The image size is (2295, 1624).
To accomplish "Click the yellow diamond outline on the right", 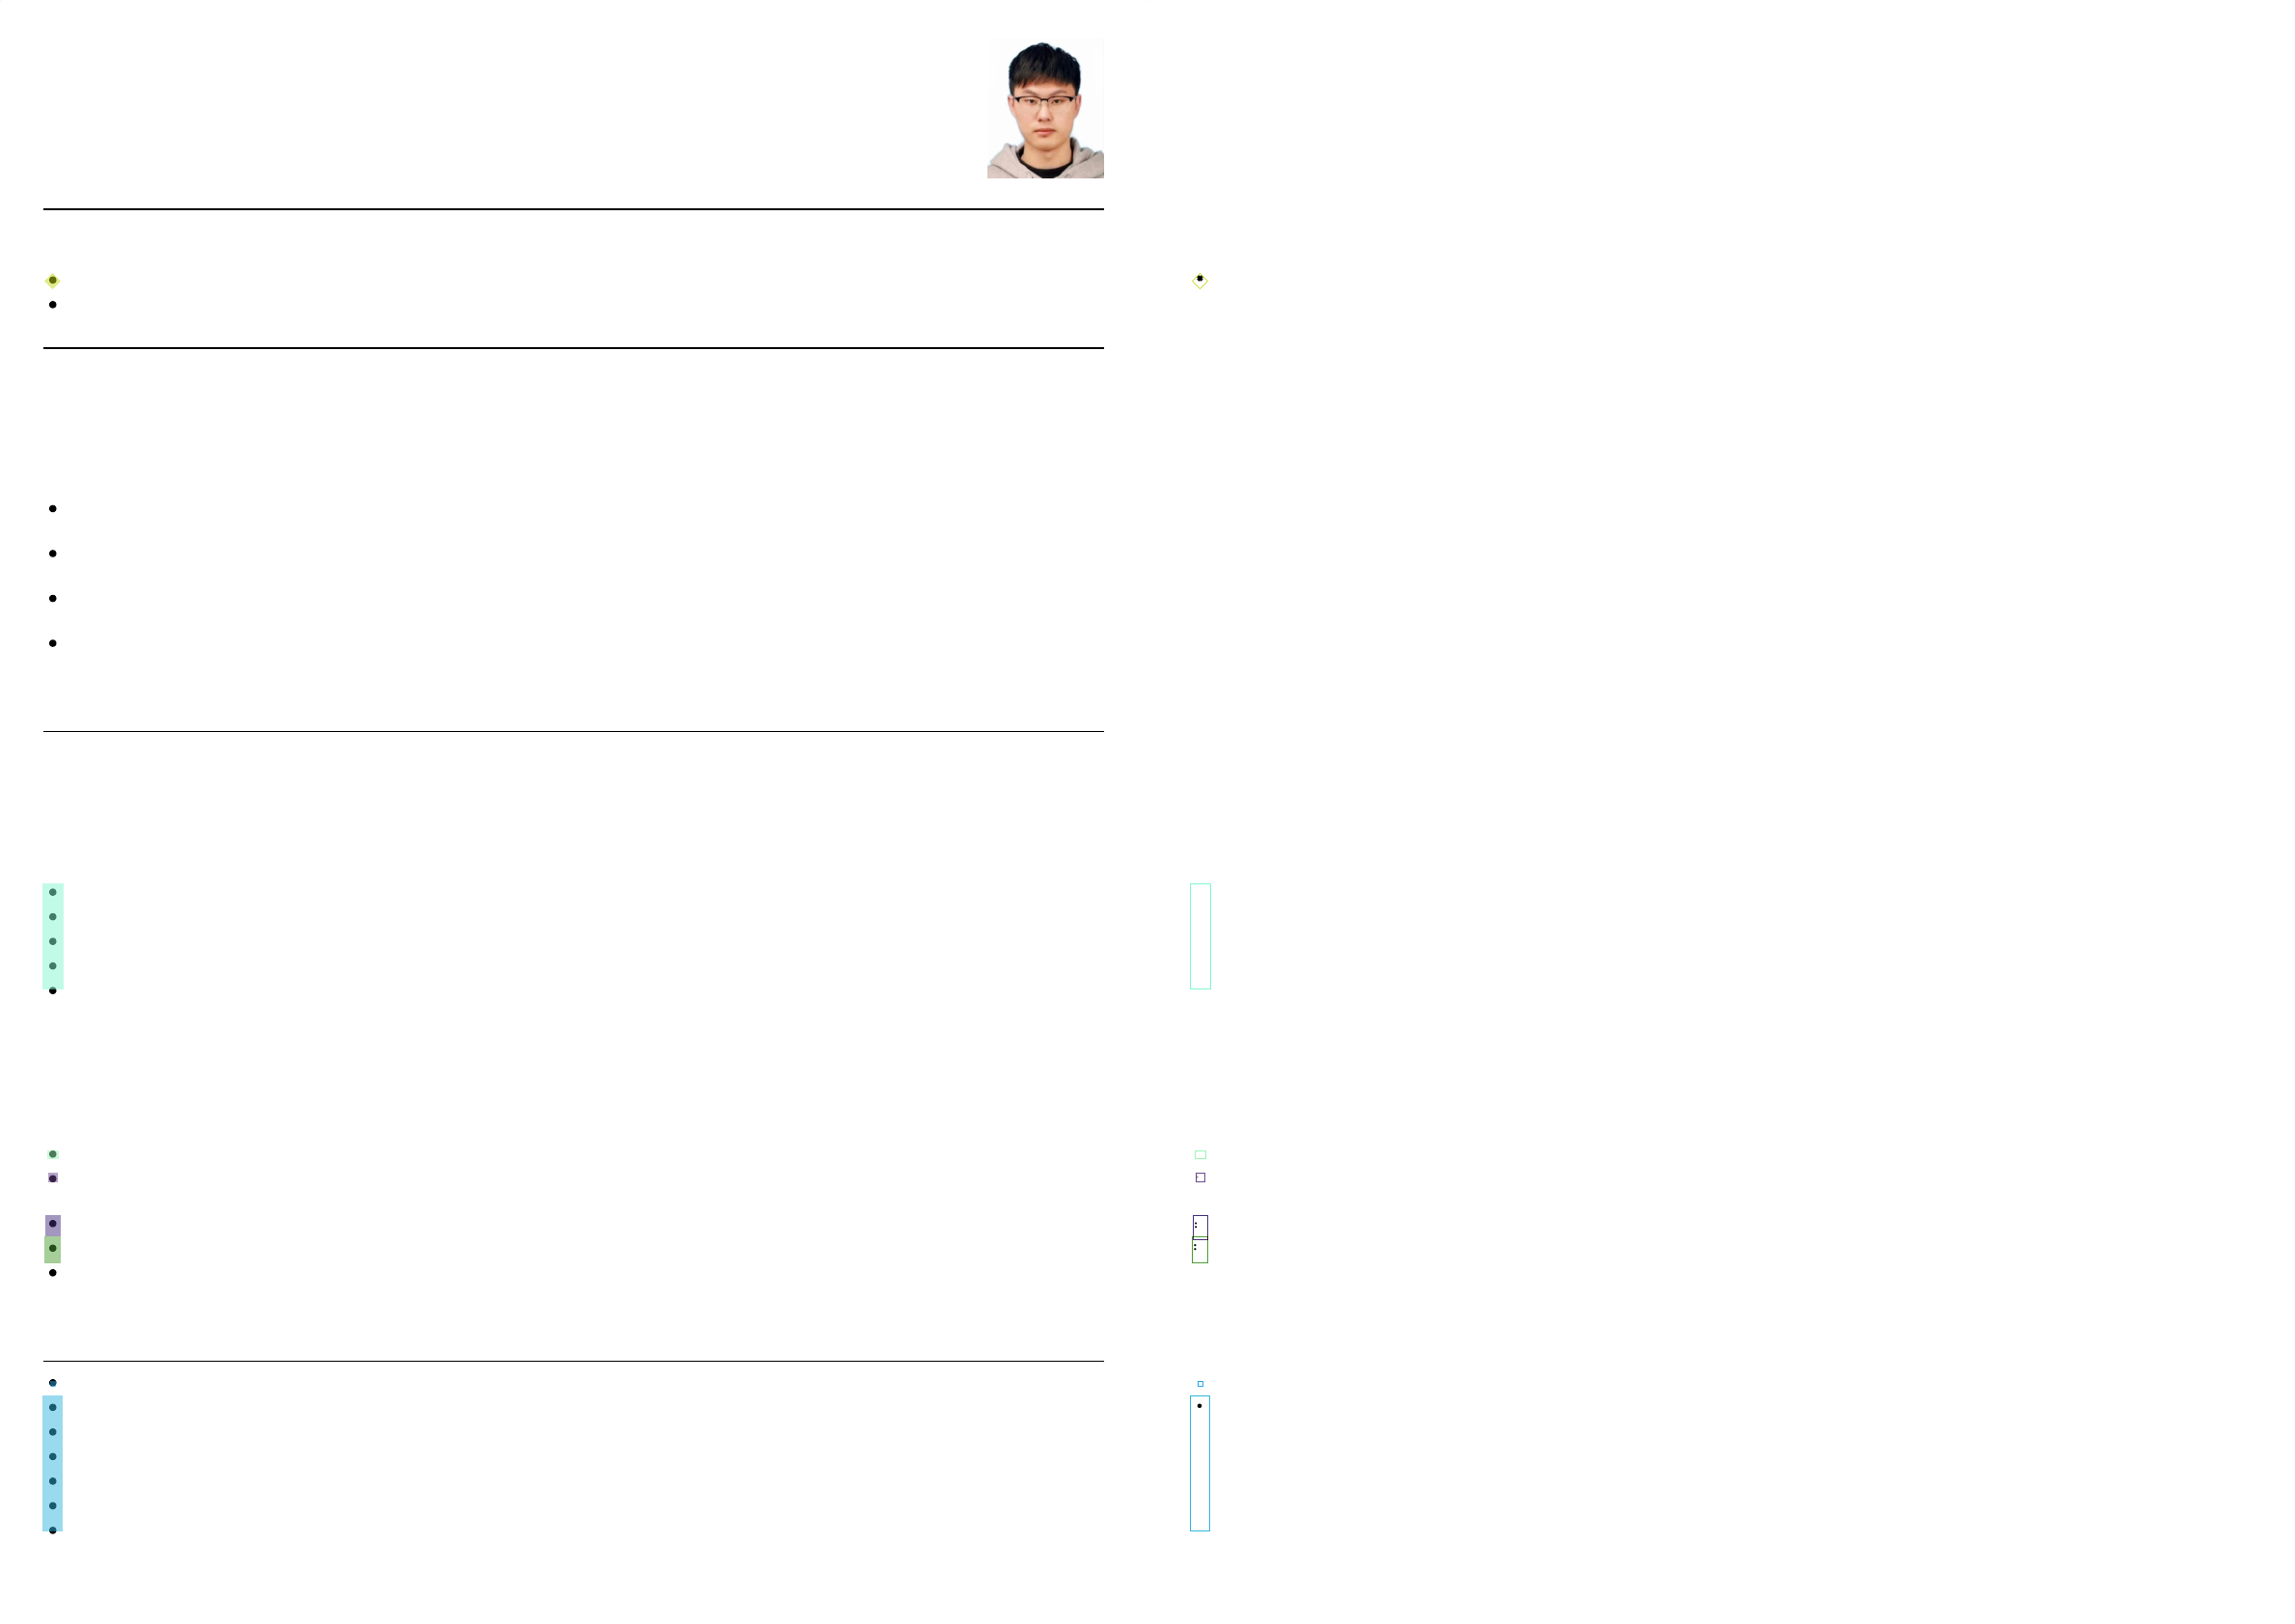I will tap(1200, 281).
